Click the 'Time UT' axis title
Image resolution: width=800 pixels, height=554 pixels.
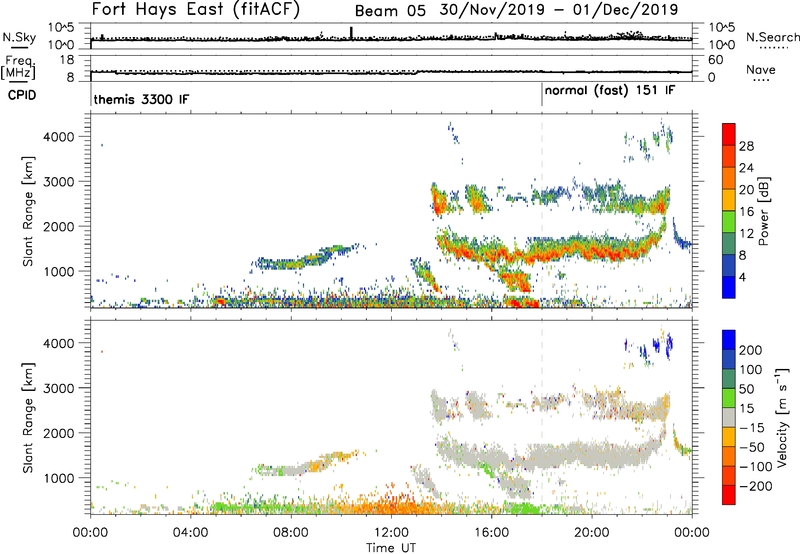tap(391, 547)
